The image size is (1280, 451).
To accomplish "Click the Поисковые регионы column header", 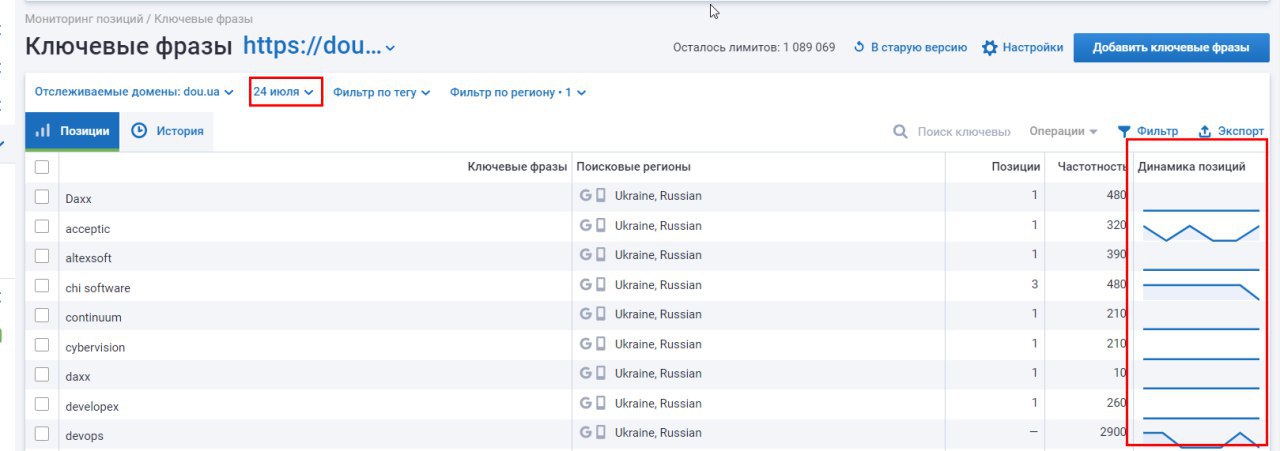I will 634,167.
